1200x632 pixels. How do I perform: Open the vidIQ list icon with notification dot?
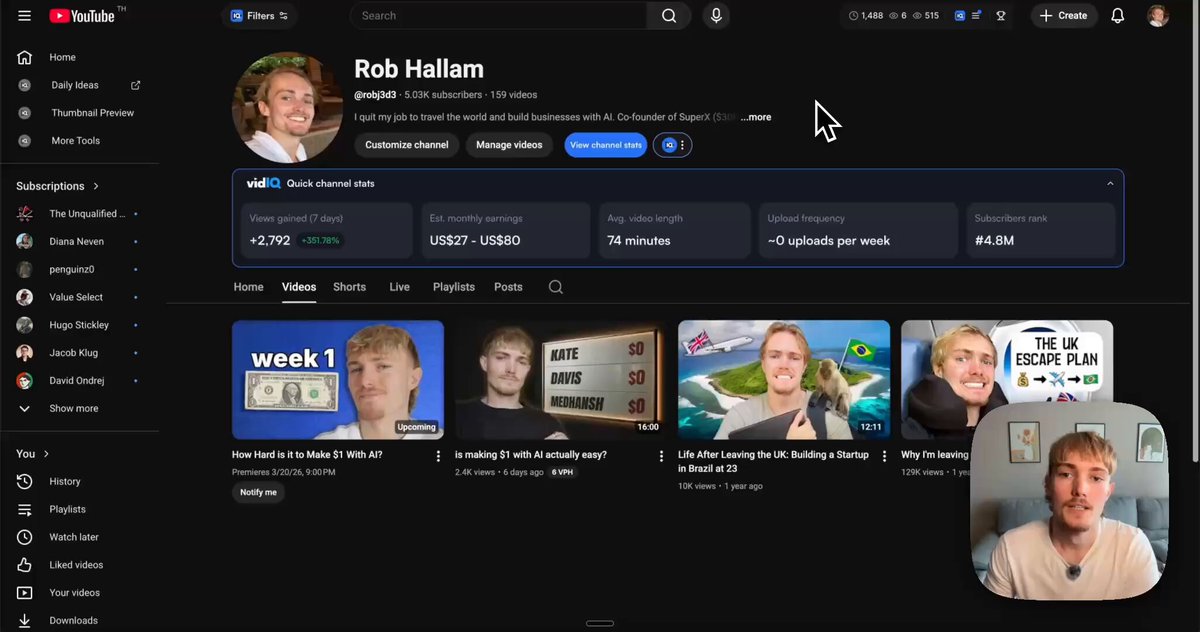pyautogui.click(x=977, y=16)
